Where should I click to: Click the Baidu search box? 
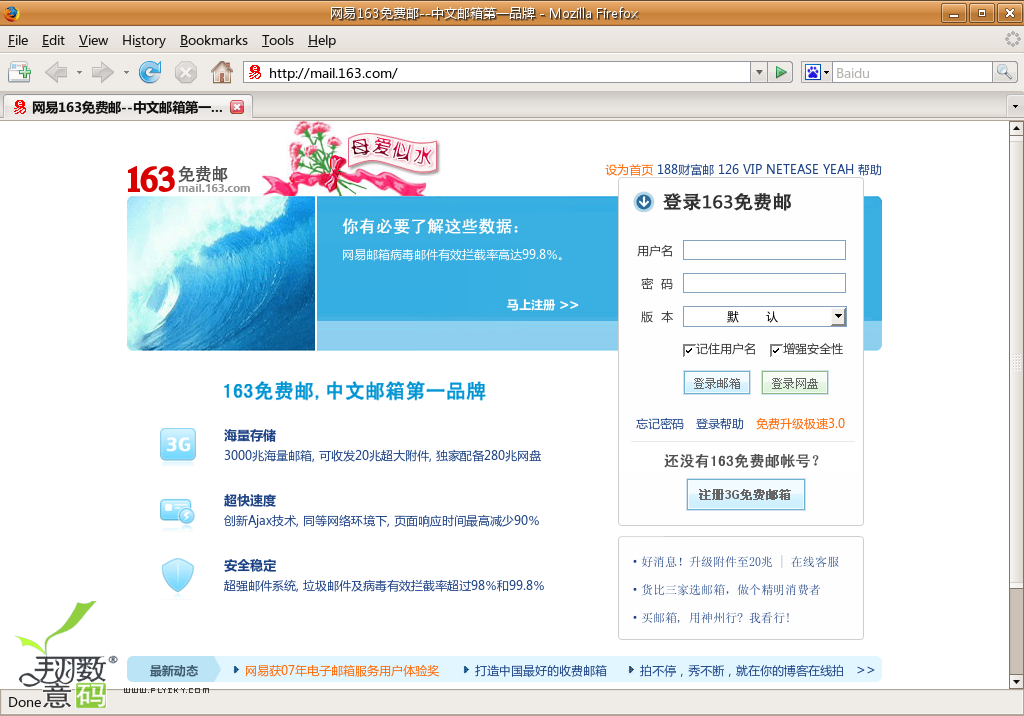pos(912,73)
